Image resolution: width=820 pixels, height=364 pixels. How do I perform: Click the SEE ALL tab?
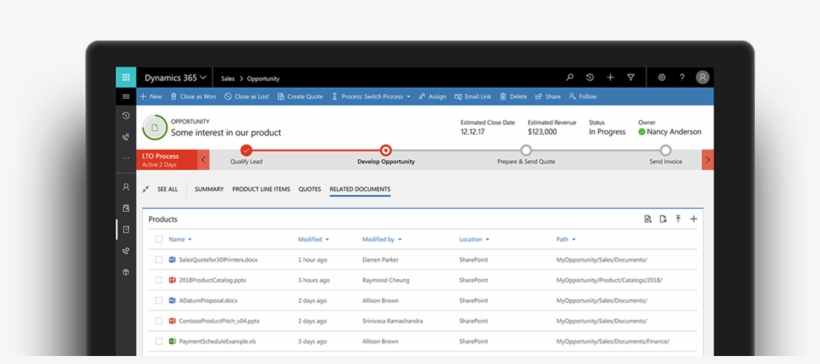[x=167, y=189]
